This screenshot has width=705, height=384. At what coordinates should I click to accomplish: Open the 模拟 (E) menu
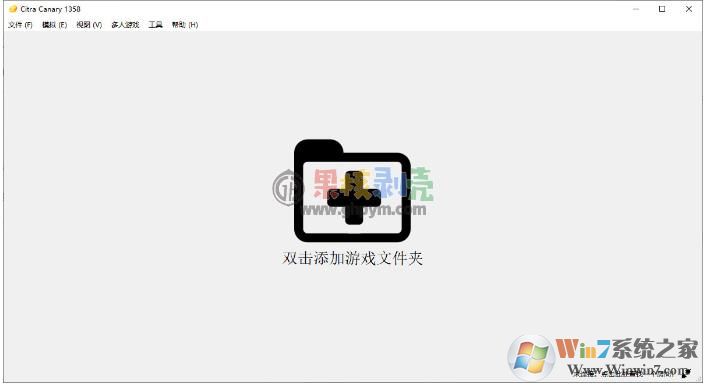coord(54,25)
